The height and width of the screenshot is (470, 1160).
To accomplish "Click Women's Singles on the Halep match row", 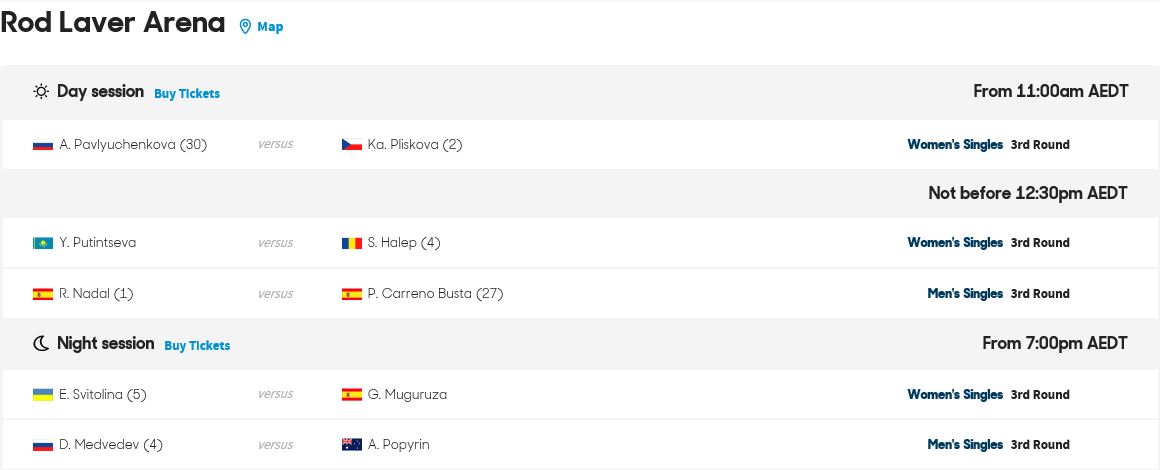I will (955, 243).
